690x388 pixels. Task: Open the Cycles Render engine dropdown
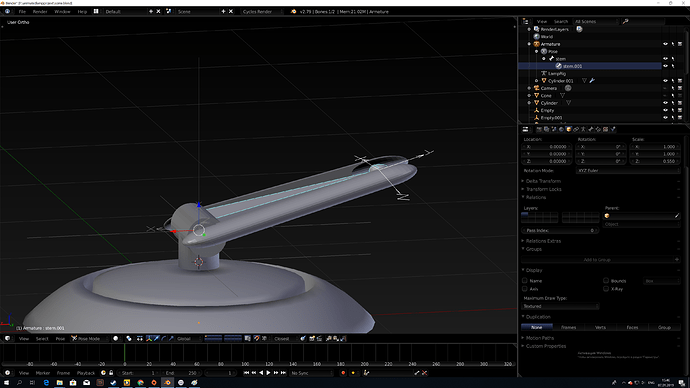tap(262, 11)
